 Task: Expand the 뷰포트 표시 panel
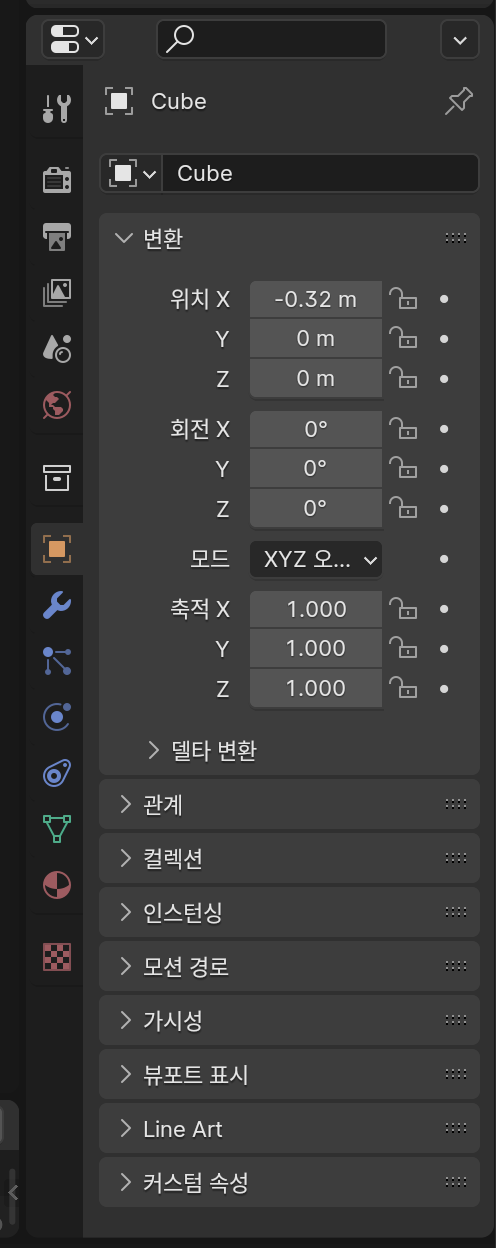point(289,1075)
